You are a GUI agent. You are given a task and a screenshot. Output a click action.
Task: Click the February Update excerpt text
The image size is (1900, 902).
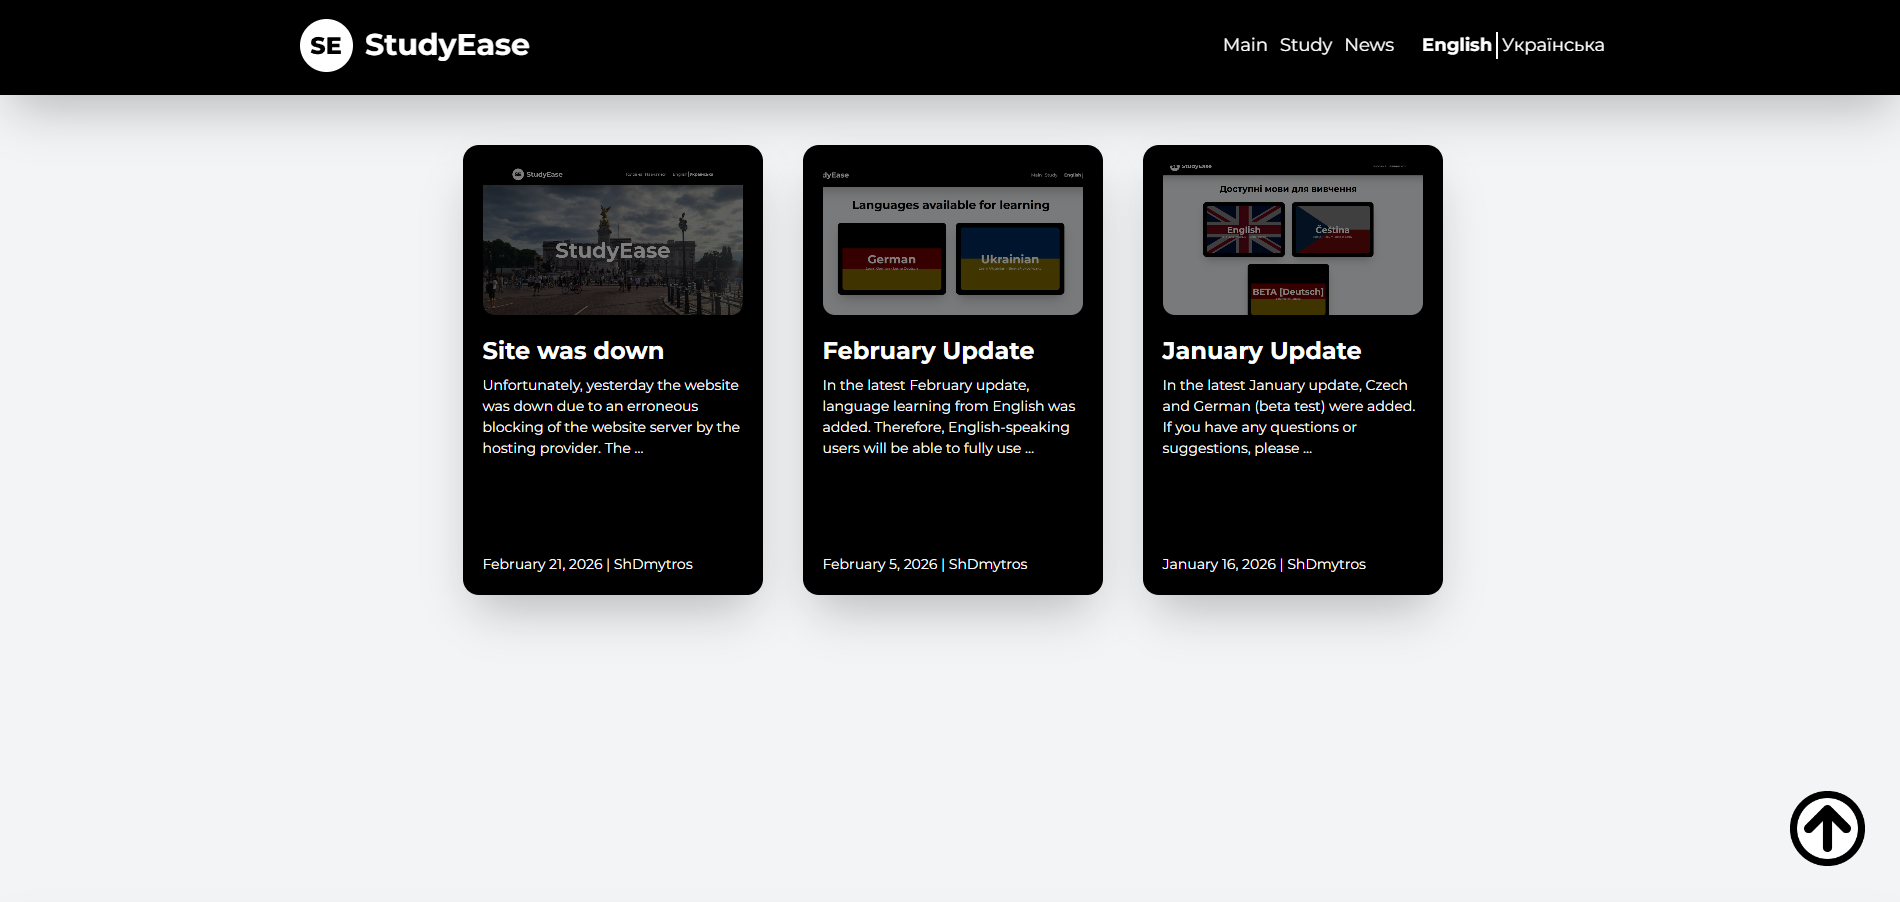pos(948,417)
